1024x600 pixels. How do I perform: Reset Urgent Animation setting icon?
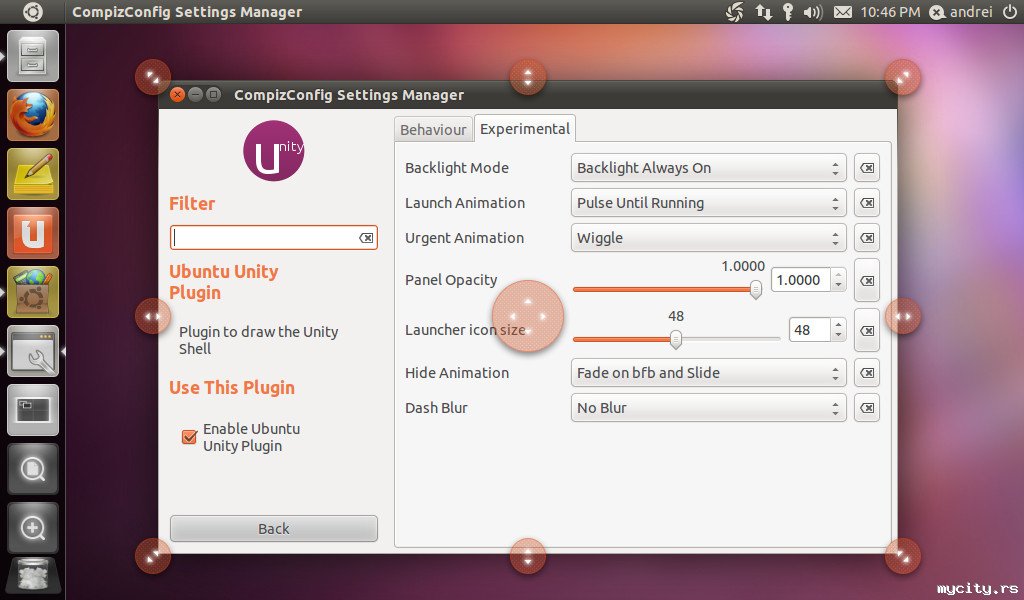867,238
